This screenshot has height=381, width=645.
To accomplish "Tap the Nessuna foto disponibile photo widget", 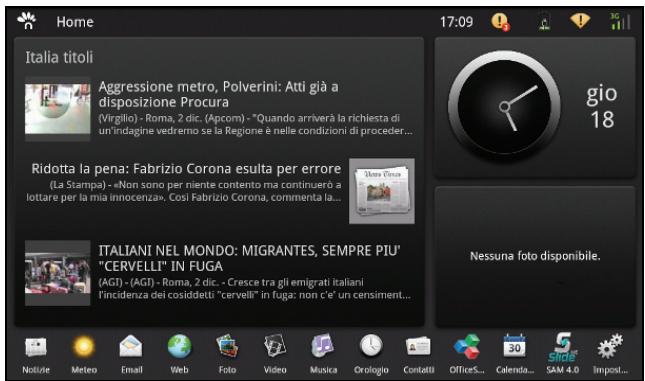I will point(535,256).
